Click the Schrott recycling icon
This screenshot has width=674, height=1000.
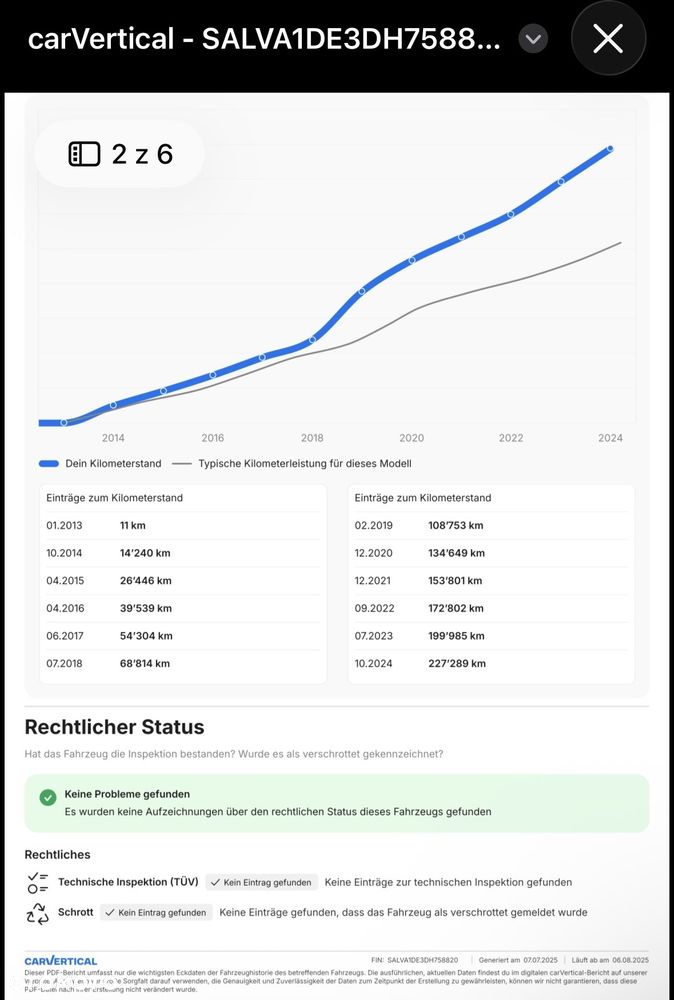coord(38,912)
